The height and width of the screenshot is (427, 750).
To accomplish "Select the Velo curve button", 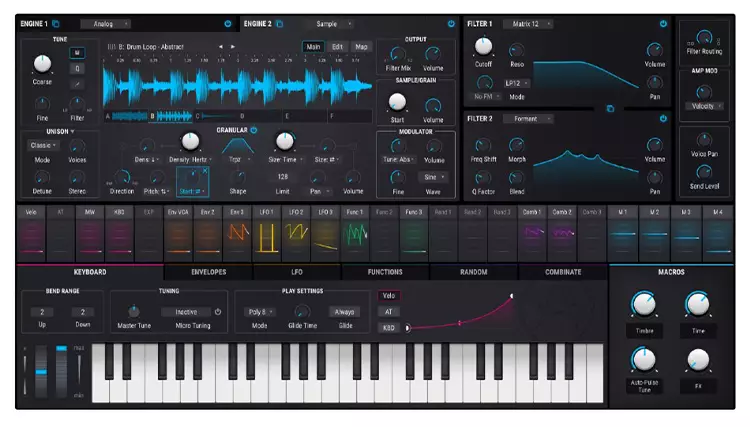I will (x=389, y=296).
